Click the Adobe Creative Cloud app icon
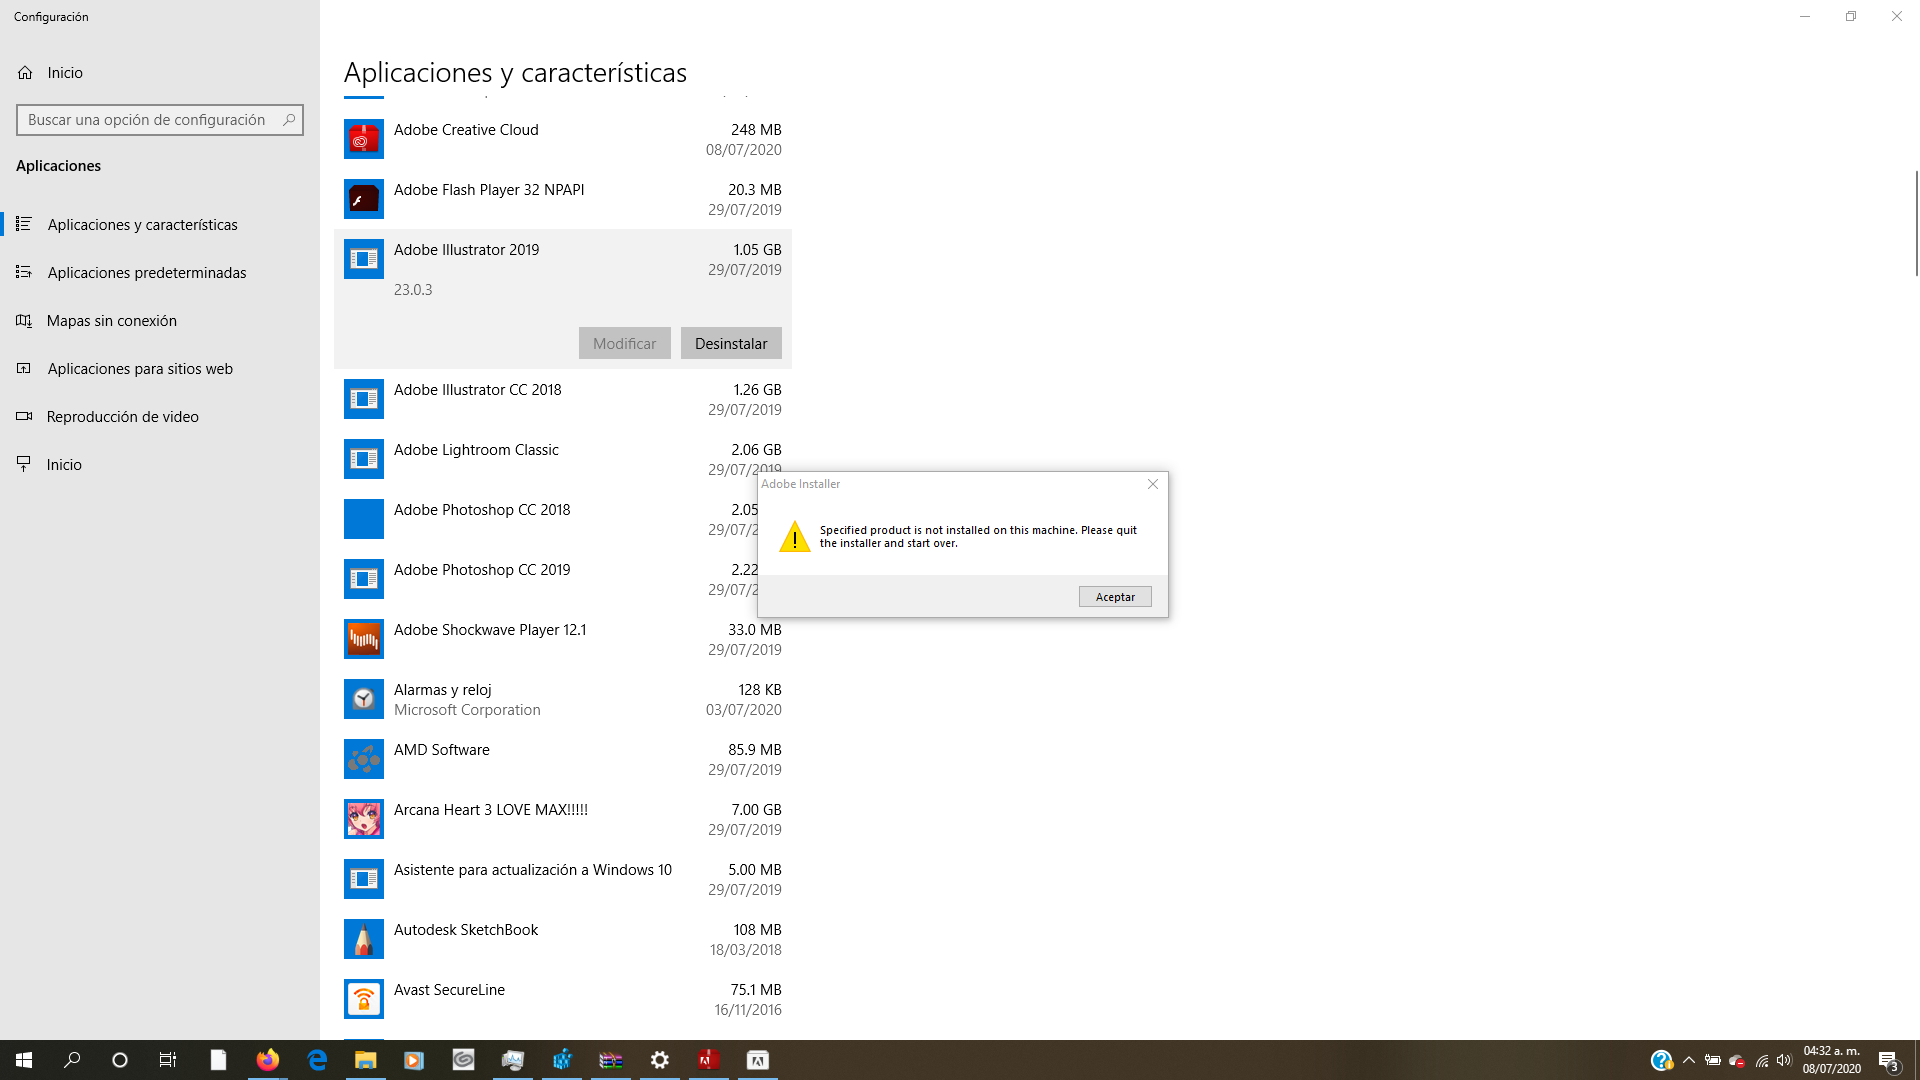This screenshot has width=1920, height=1080. (x=363, y=140)
